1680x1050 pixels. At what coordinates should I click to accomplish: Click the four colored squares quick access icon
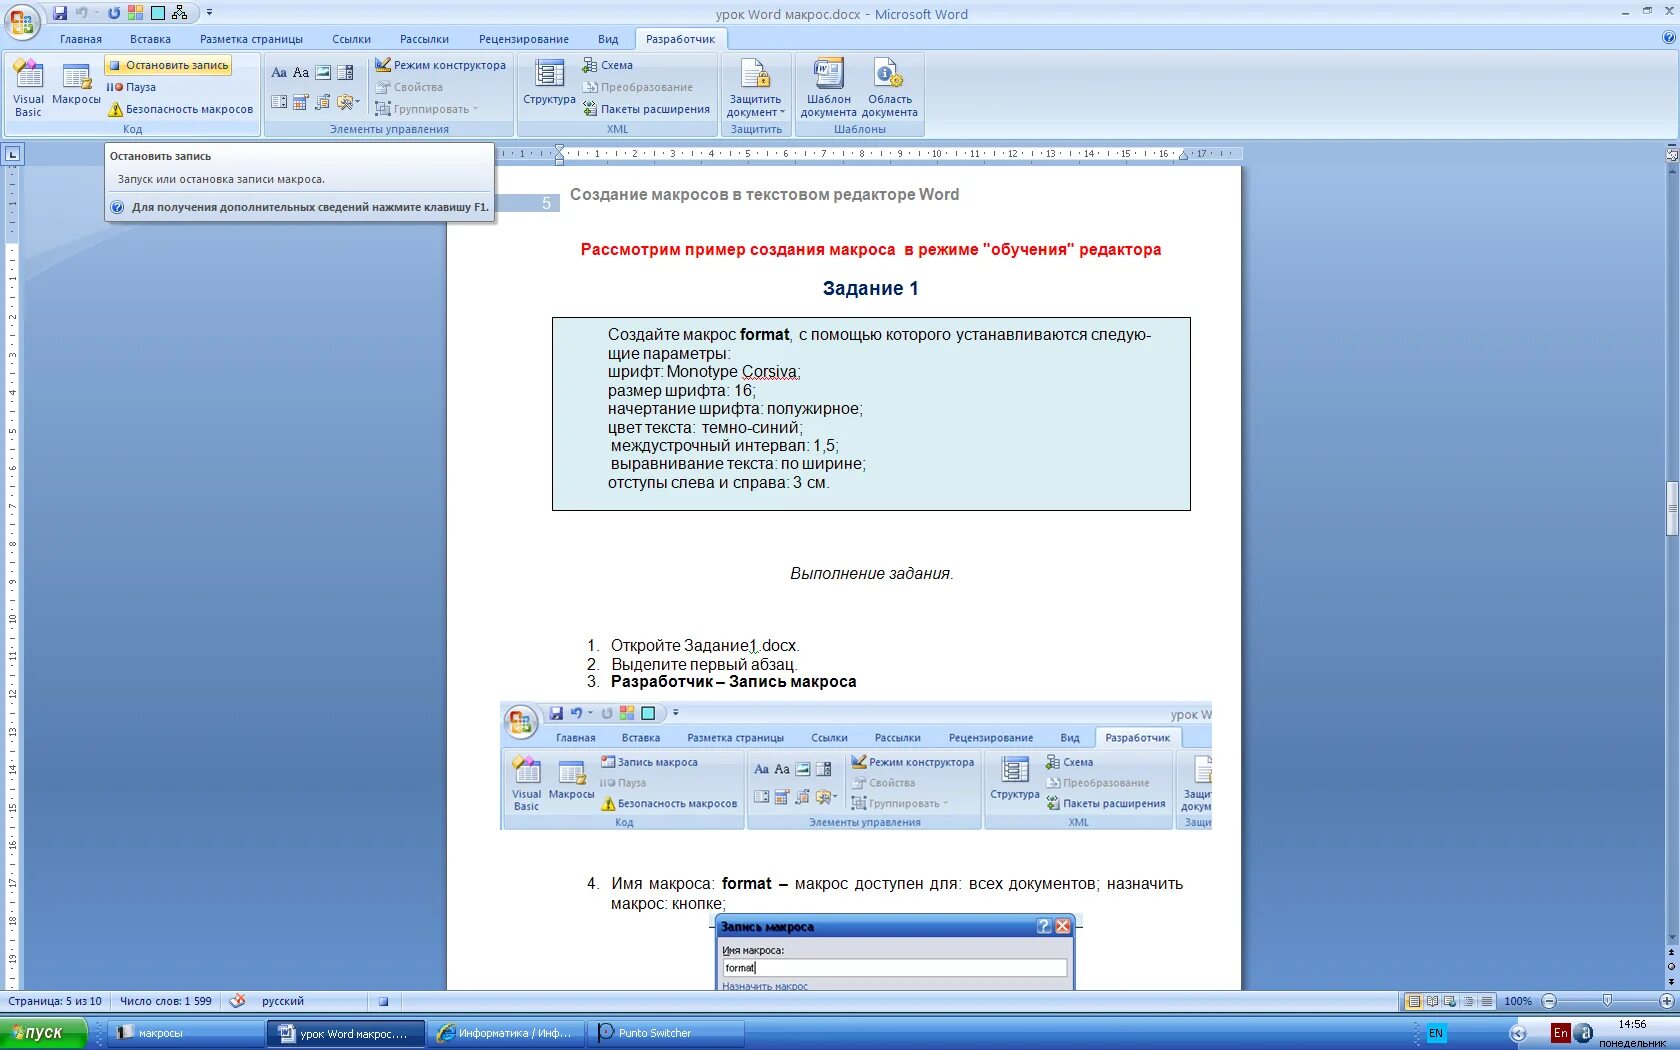[x=136, y=13]
